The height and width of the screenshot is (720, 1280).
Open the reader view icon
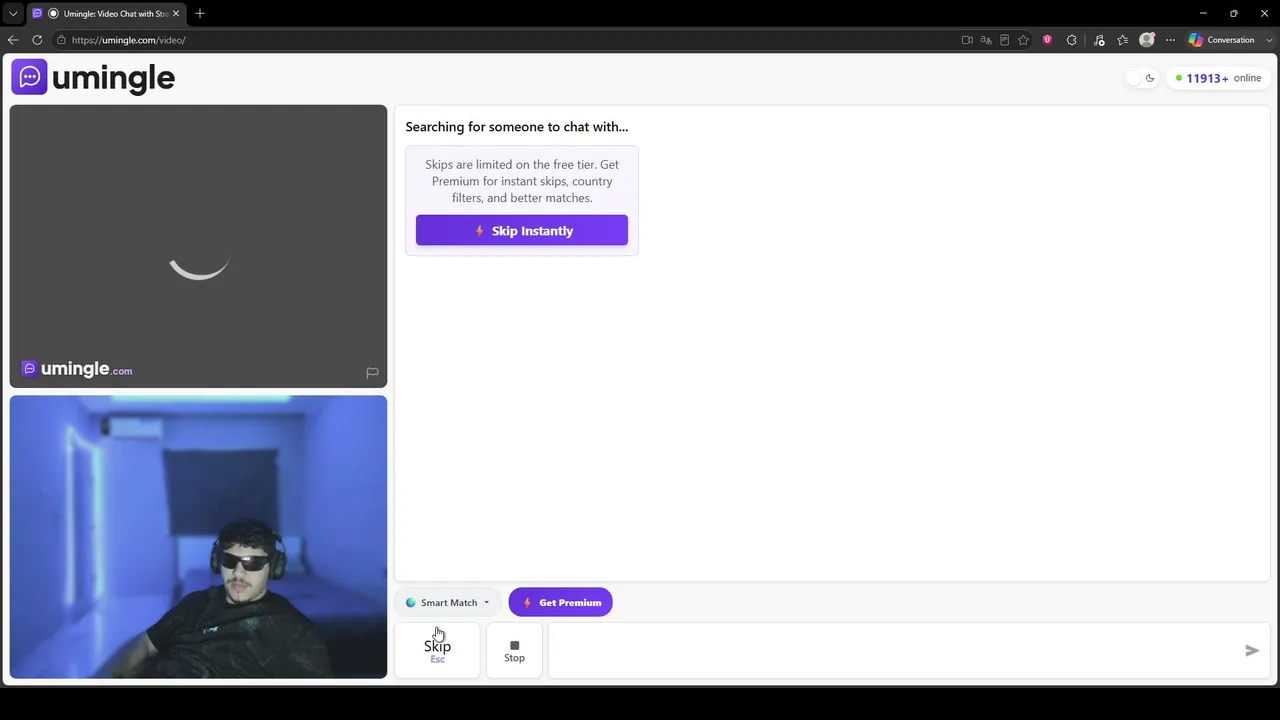point(1005,40)
